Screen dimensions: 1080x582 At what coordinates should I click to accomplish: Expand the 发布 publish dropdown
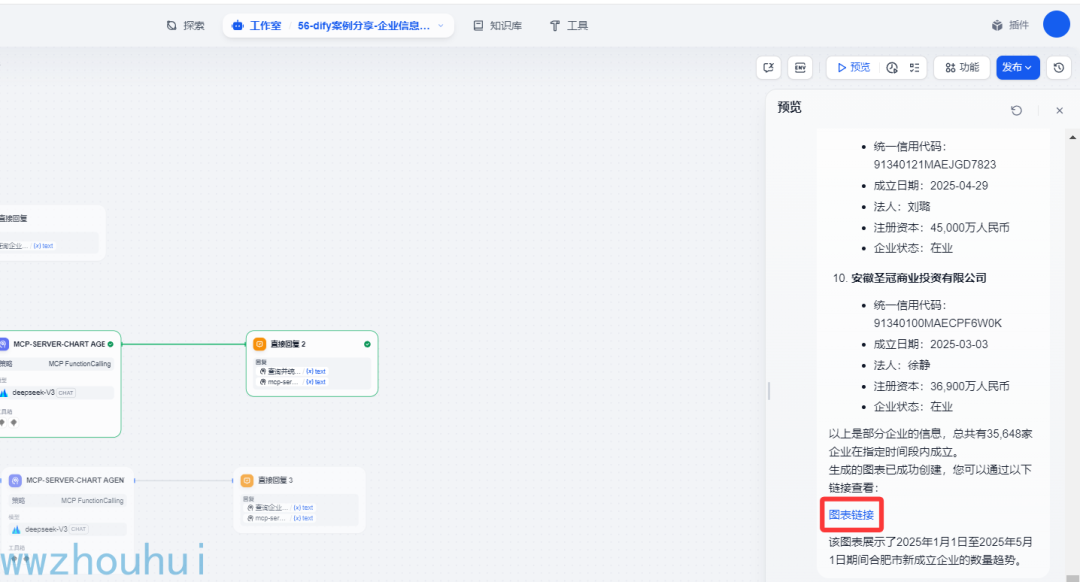pos(1017,67)
